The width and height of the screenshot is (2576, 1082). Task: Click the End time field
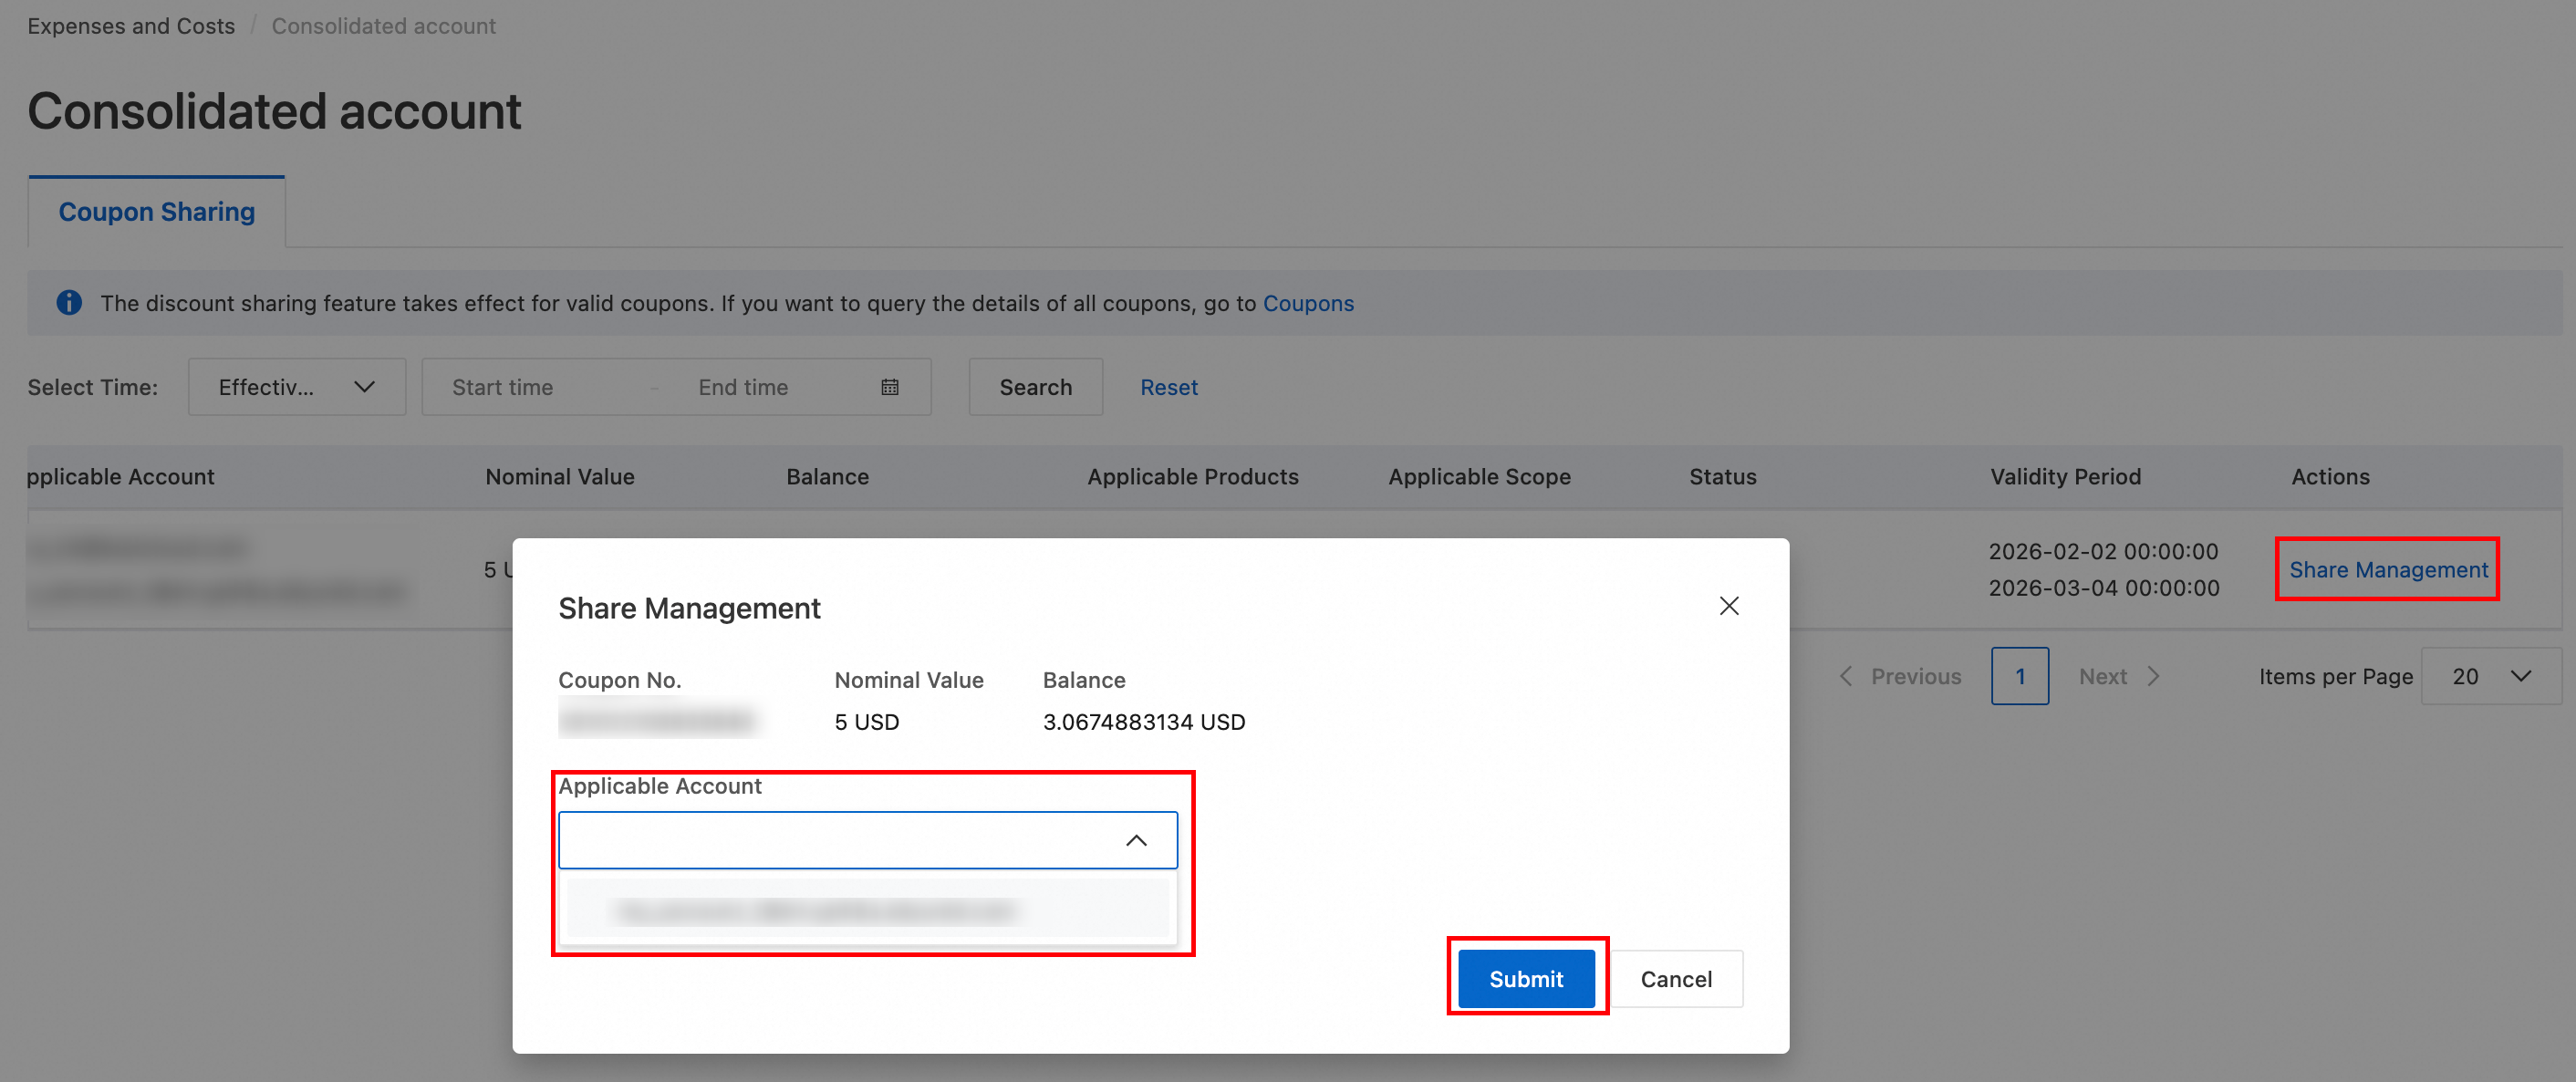pyautogui.click(x=743, y=387)
